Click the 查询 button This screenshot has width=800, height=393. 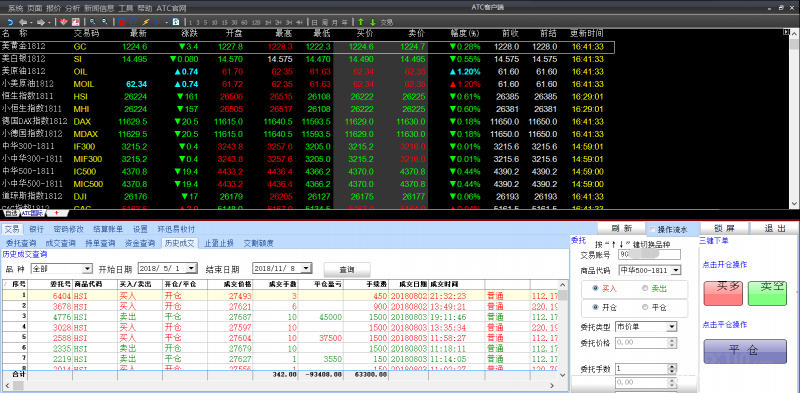[347, 269]
